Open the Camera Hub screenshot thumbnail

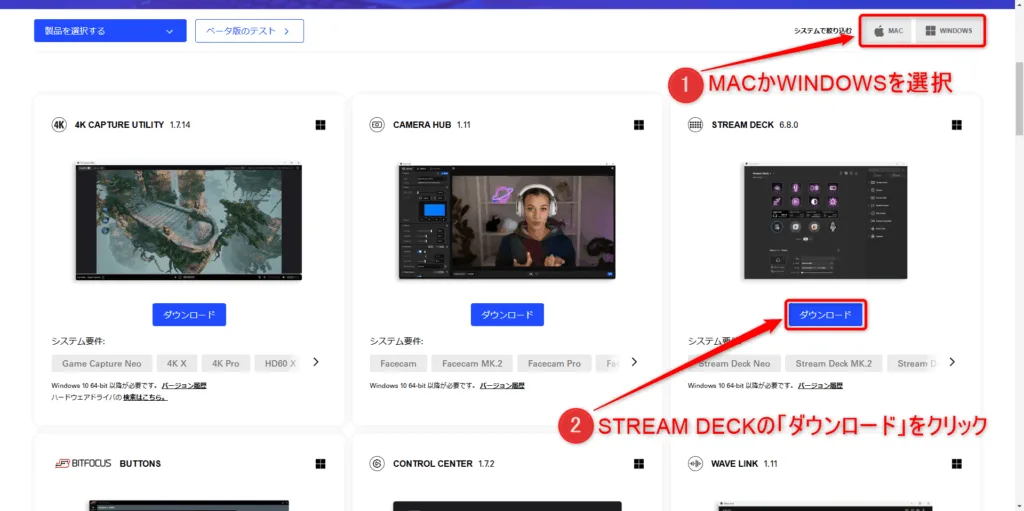[507, 221]
